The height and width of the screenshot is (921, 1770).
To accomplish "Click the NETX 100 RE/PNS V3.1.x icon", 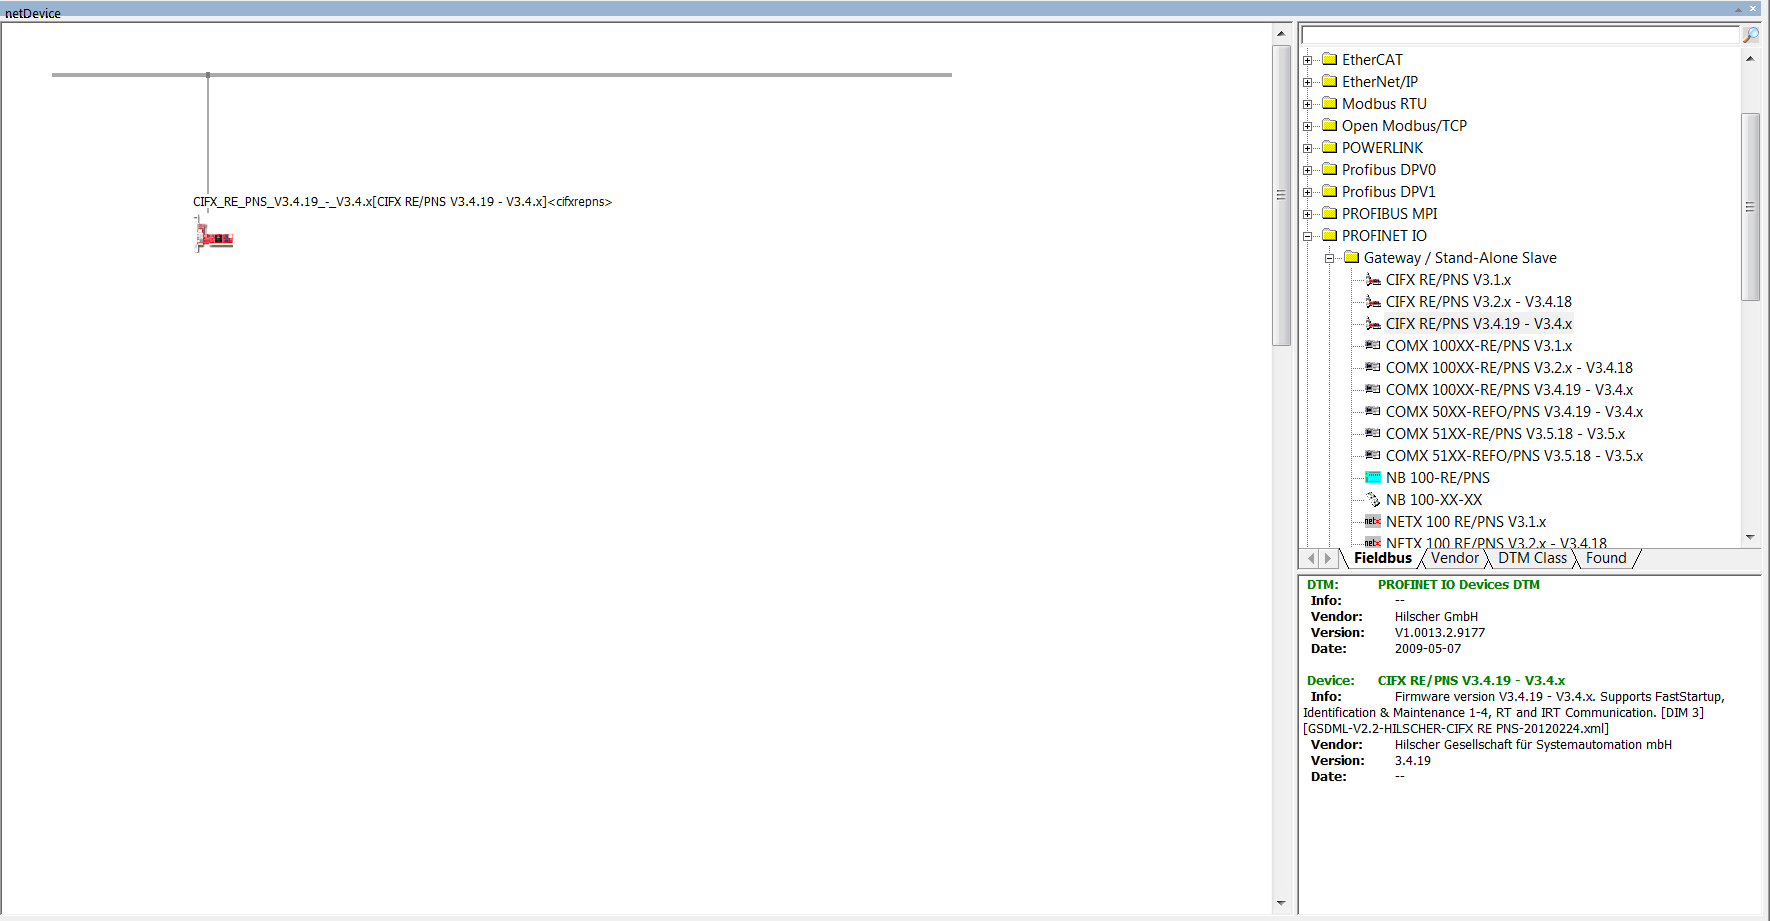I will [x=1373, y=521].
